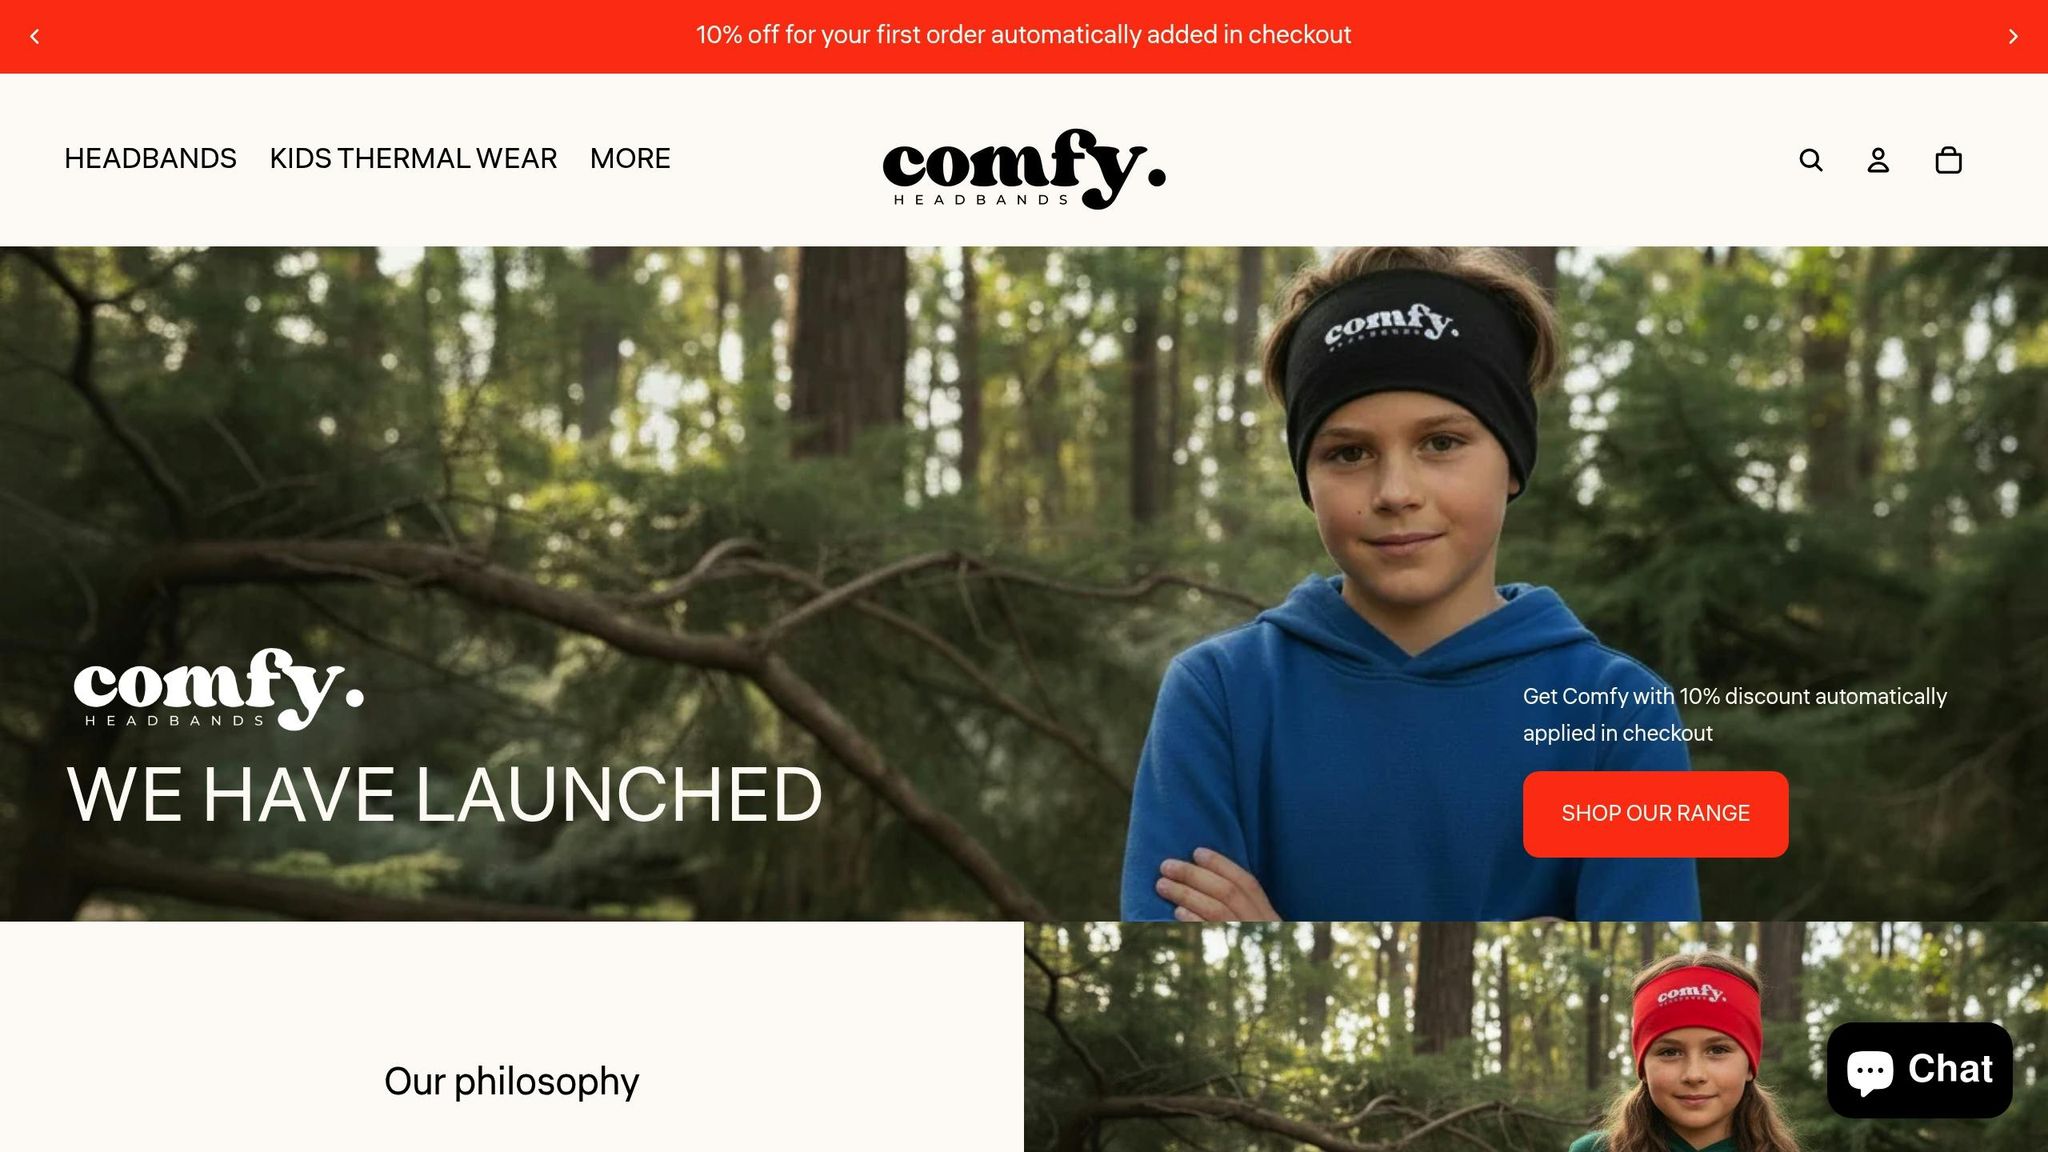Click the Our philosophy heading

pos(512,1082)
